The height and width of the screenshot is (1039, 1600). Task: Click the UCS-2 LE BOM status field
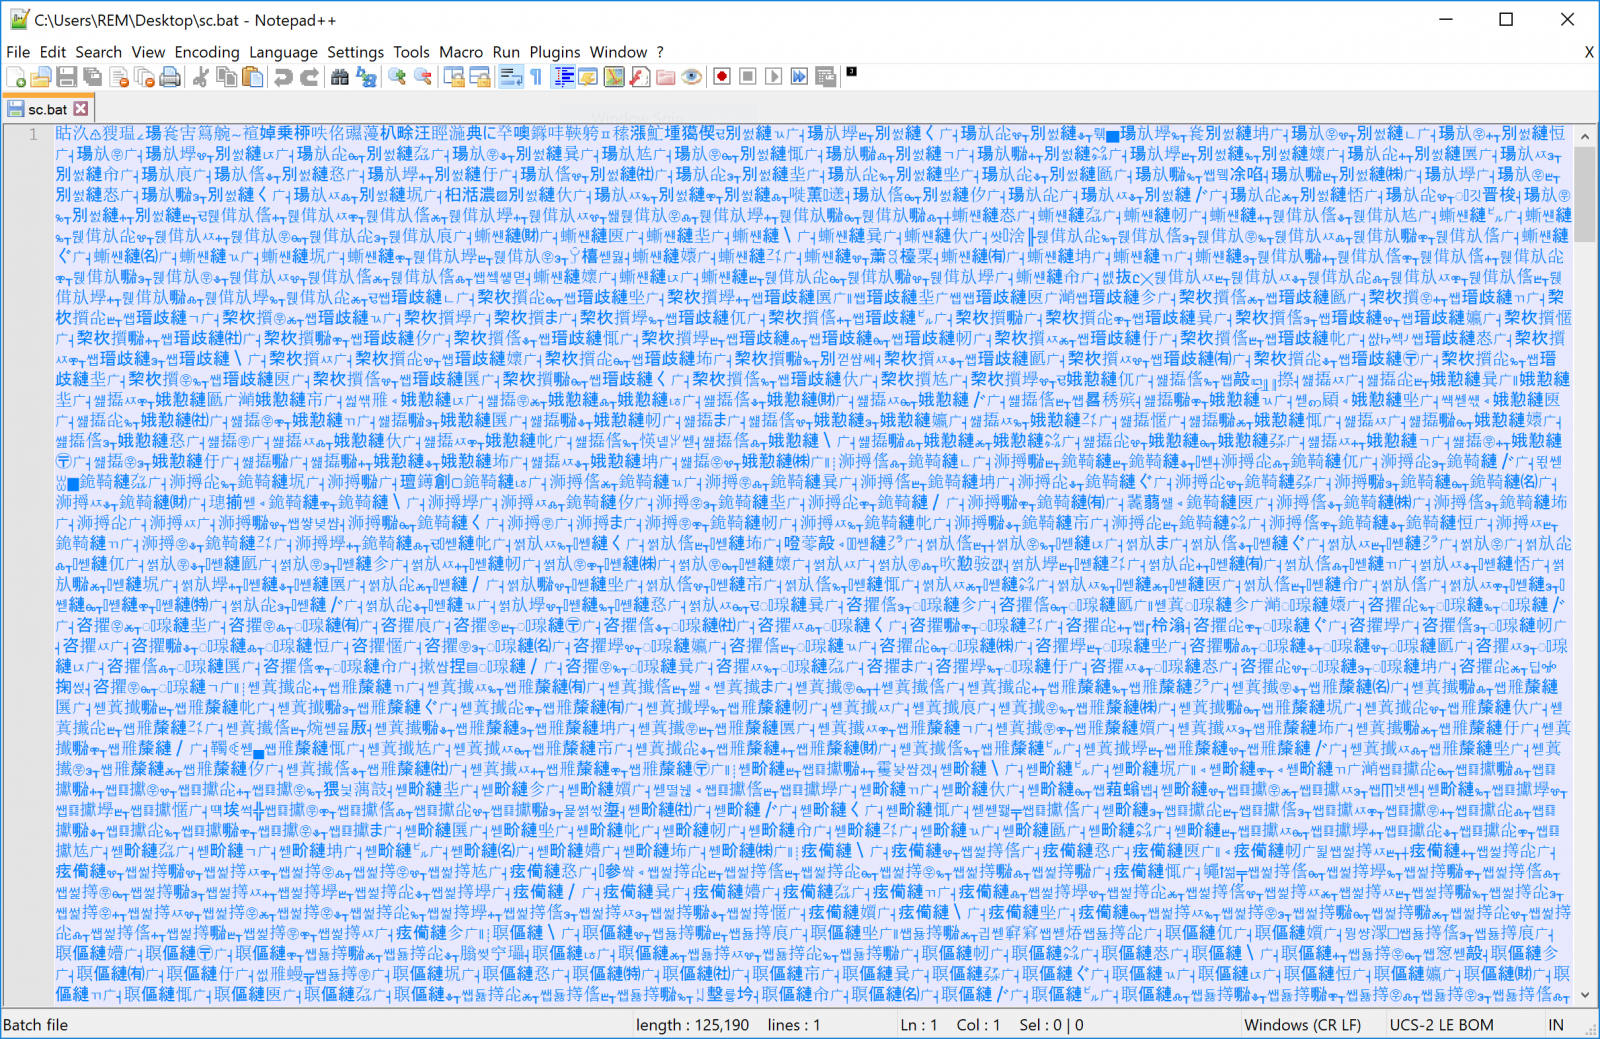point(1441,1025)
